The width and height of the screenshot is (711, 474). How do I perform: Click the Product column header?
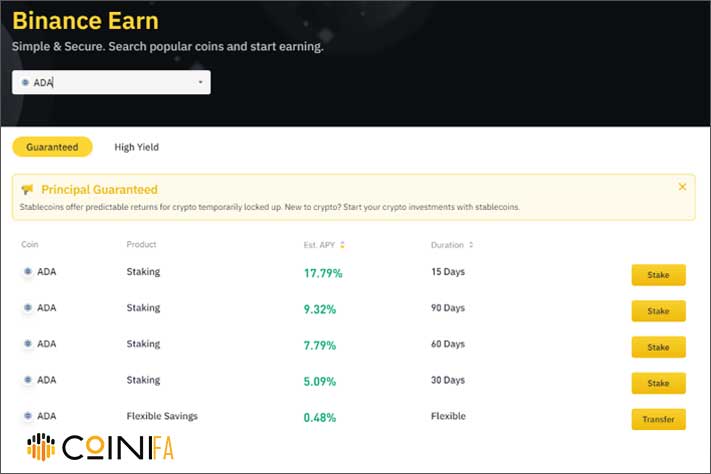[141, 244]
